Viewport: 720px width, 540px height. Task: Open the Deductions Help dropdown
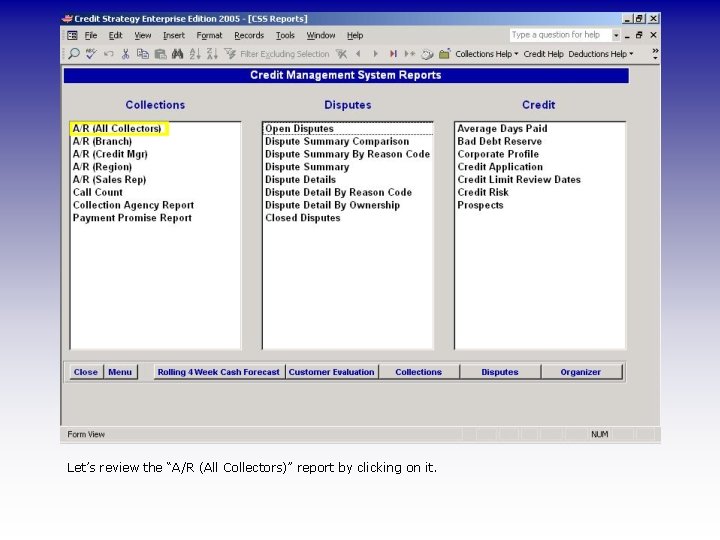pos(601,54)
